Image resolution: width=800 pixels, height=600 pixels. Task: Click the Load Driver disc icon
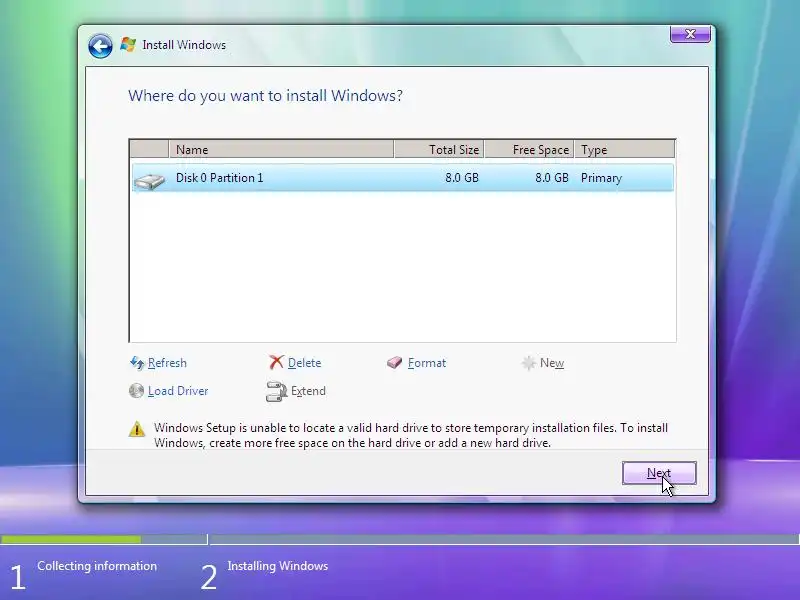136,391
